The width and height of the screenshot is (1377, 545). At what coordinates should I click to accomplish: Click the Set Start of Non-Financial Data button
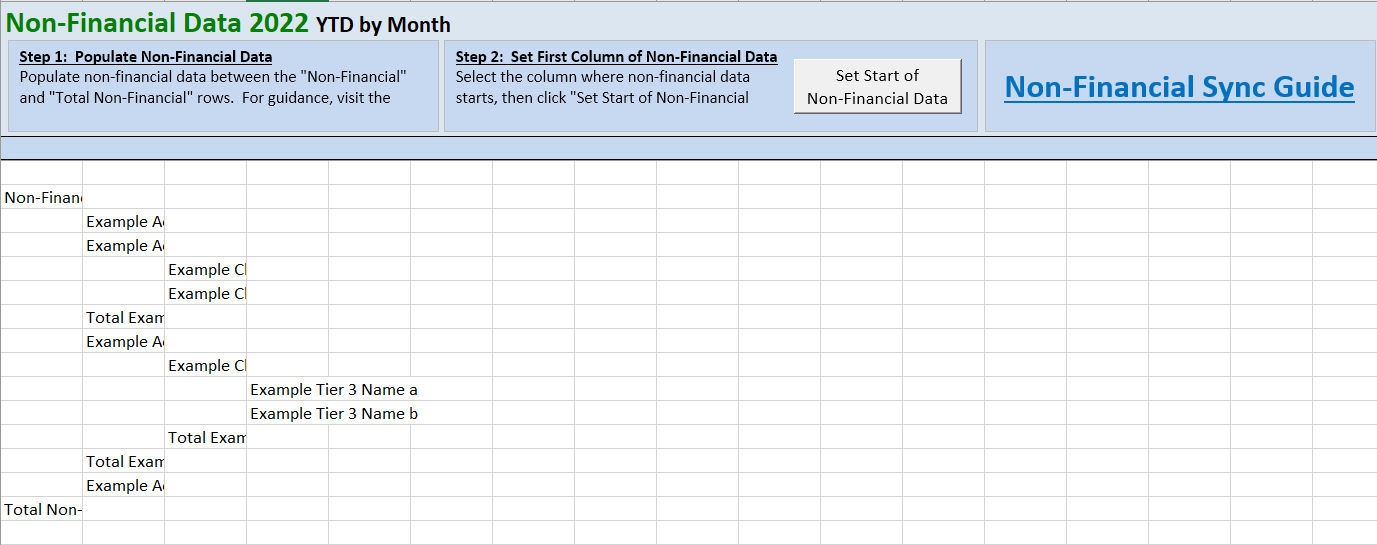877,86
